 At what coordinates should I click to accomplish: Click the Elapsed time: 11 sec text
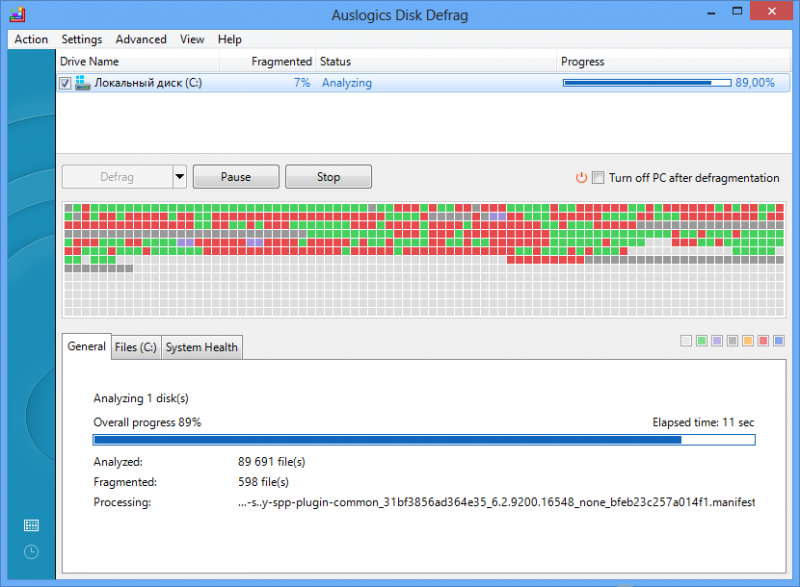(x=703, y=422)
